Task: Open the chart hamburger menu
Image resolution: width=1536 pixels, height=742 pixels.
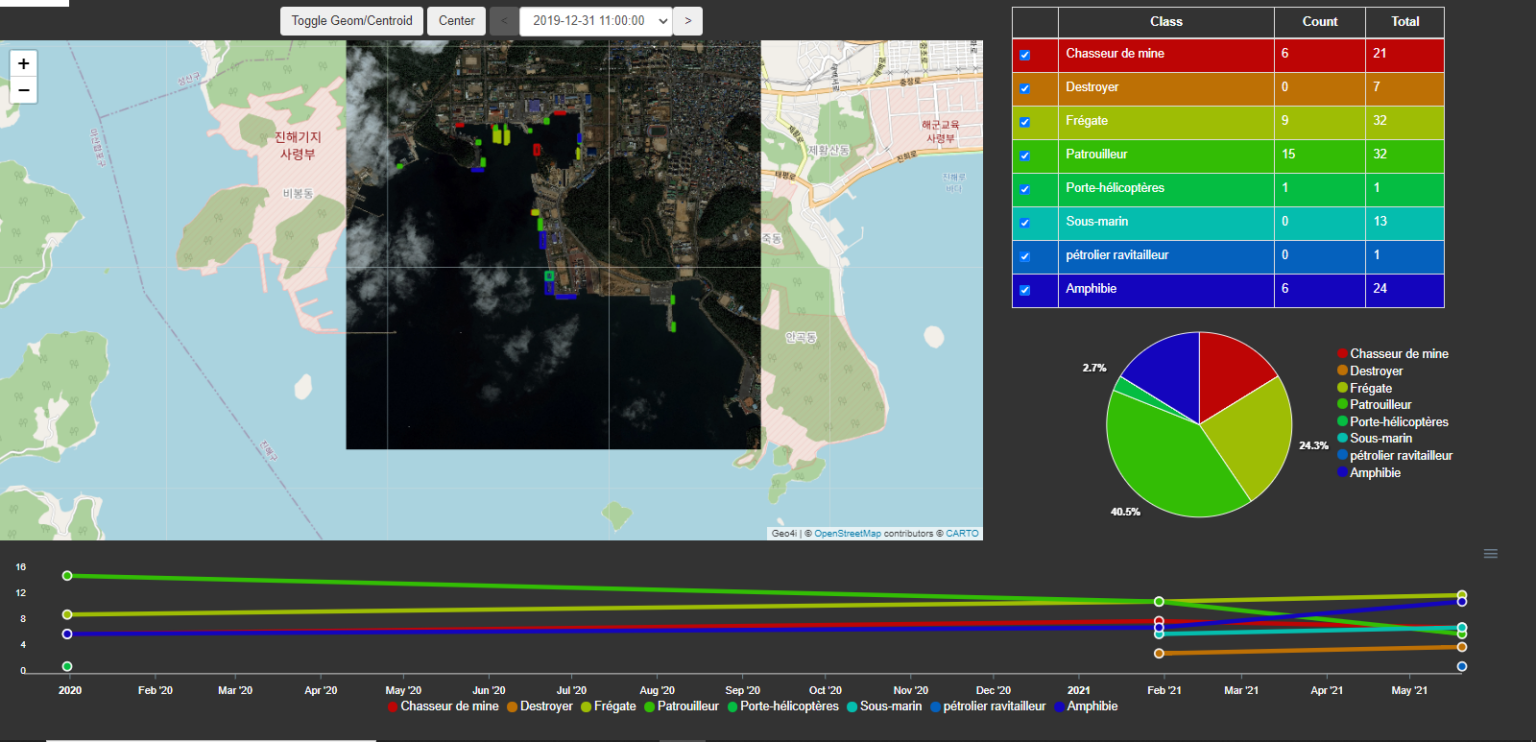Action: point(1490,554)
